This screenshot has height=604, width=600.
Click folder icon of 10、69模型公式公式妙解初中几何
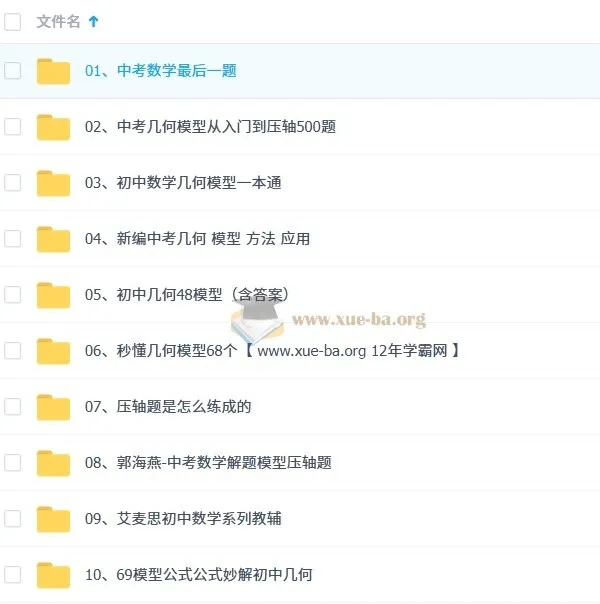click(x=54, y=575)
